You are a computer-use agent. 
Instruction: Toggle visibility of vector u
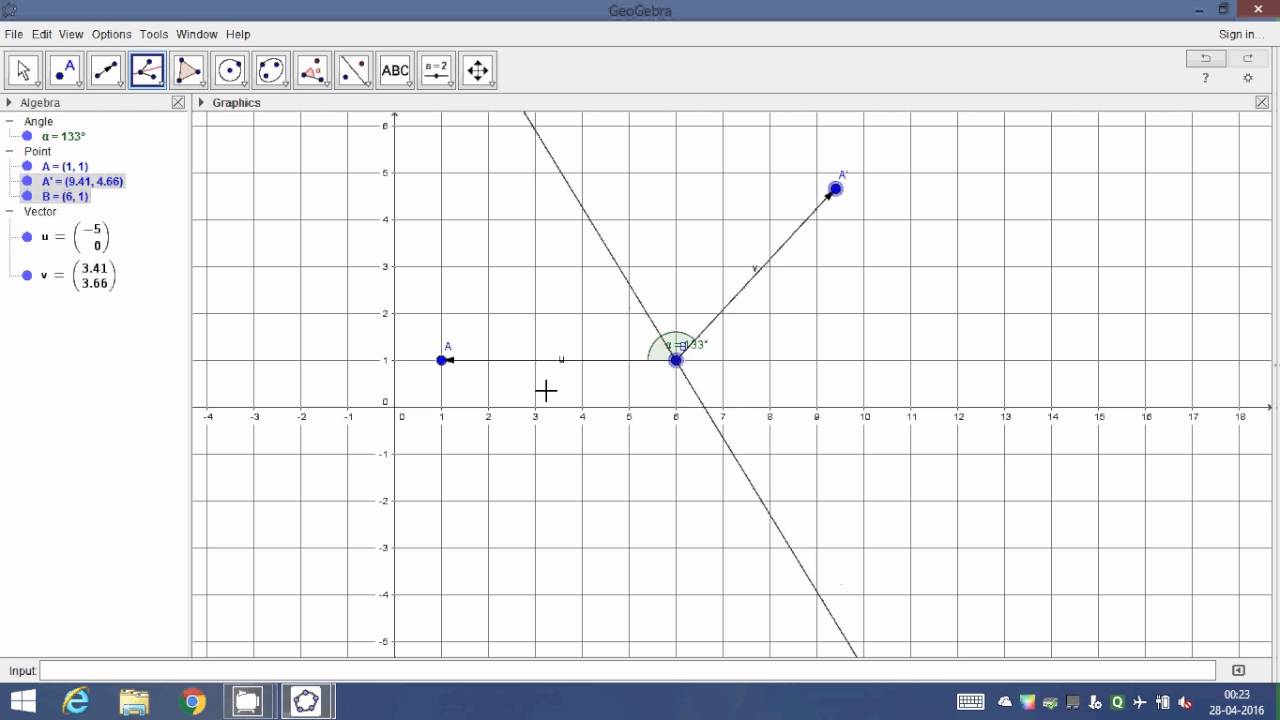coord(27,237)
